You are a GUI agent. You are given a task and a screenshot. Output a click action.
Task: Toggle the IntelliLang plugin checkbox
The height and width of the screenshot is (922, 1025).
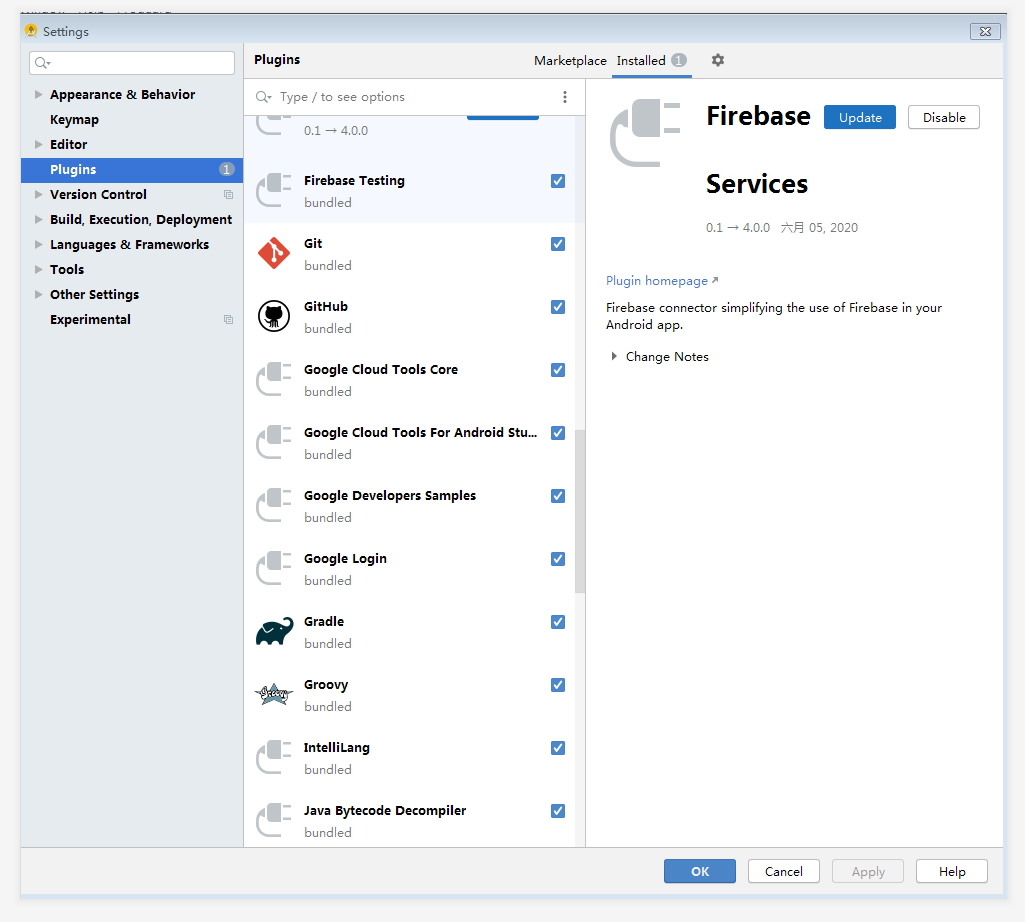point(558,748)
